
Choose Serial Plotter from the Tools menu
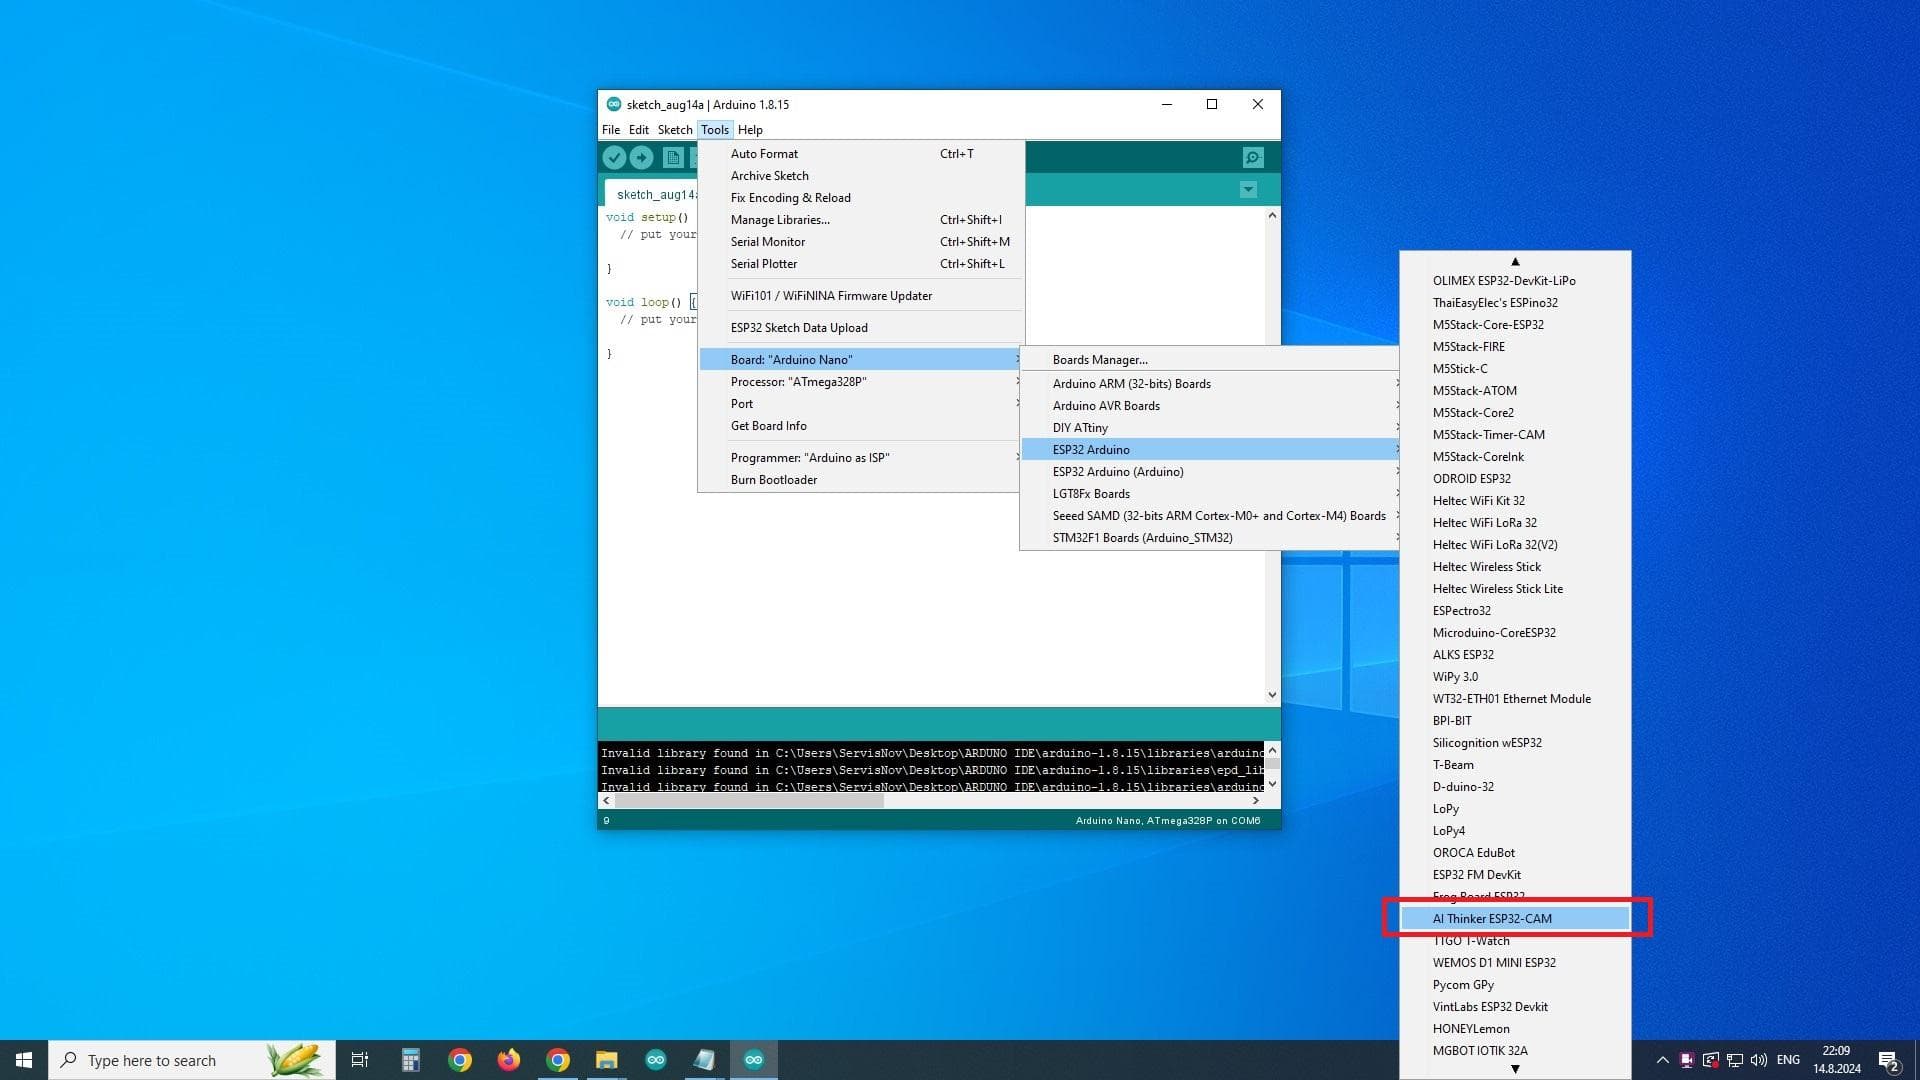pos(764,264)
